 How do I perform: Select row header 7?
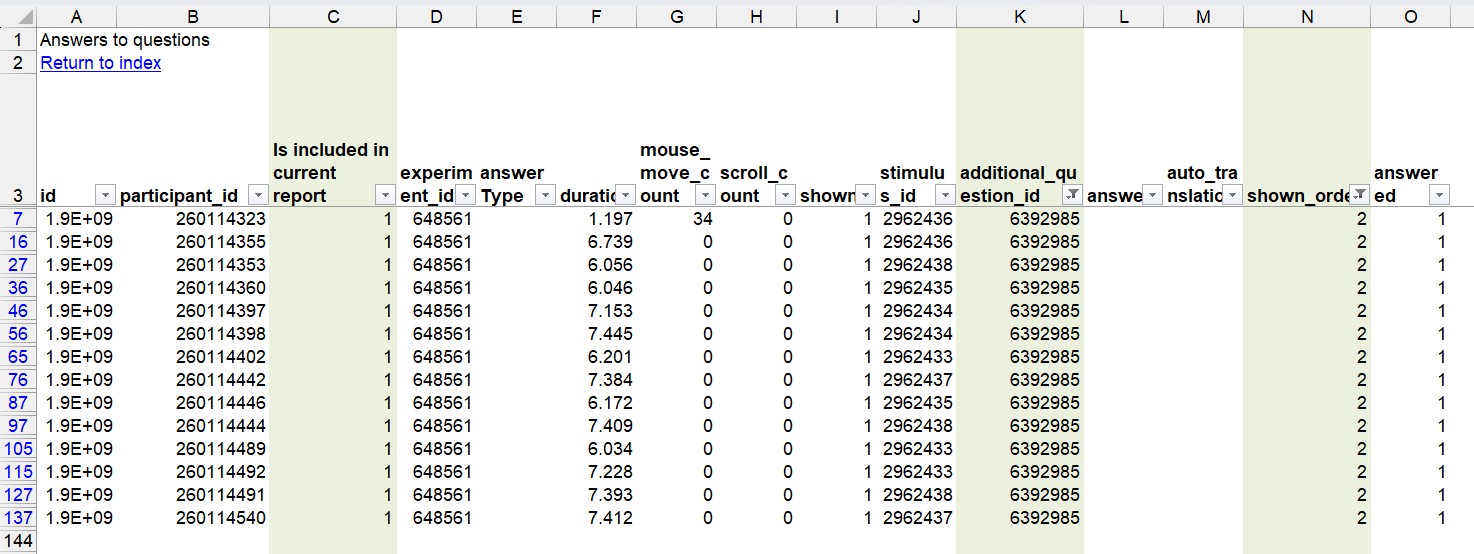tap(18, 219)
